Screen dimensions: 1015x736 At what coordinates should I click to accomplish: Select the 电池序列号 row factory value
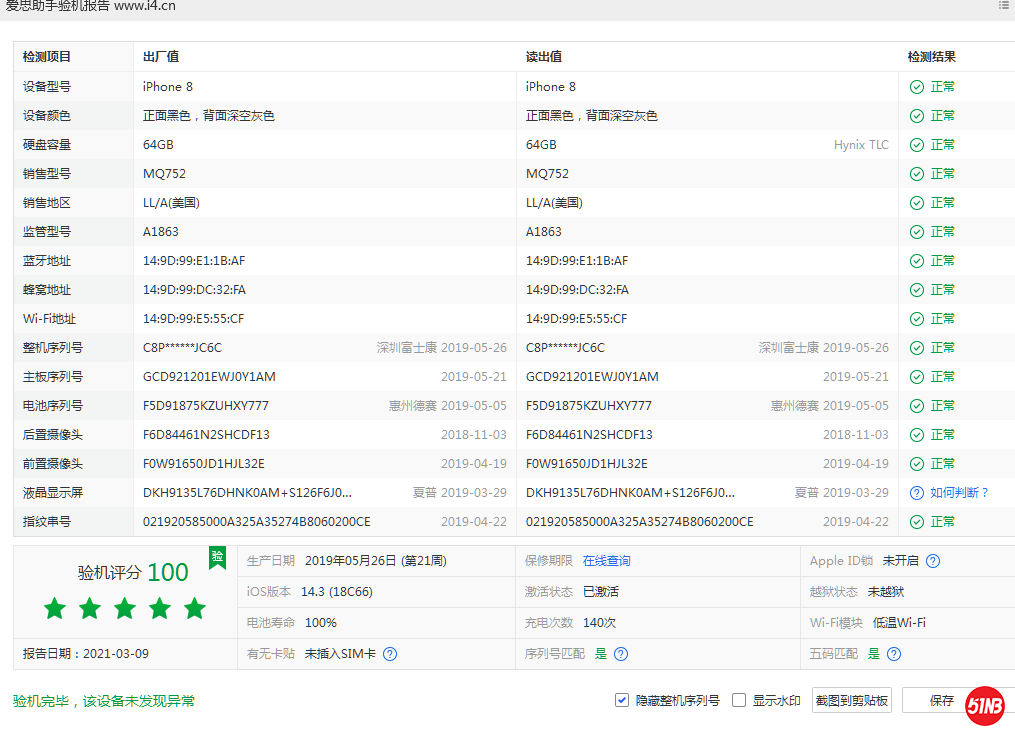[x=206, y=406]
